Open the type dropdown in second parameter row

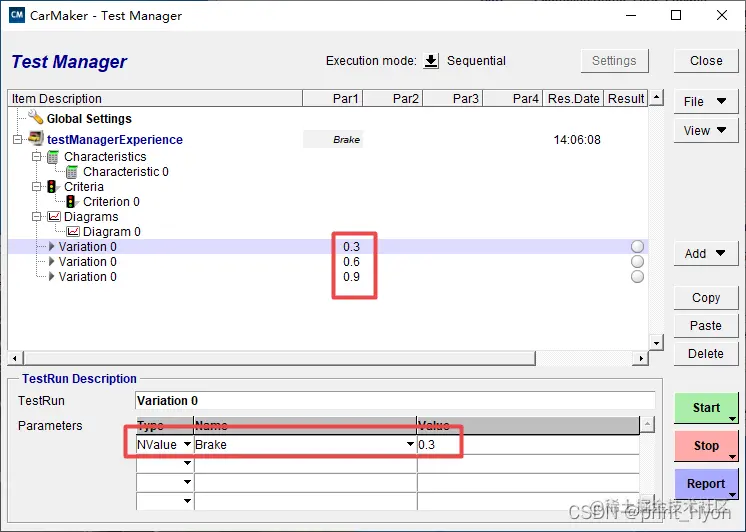click(x=187, y=463)
